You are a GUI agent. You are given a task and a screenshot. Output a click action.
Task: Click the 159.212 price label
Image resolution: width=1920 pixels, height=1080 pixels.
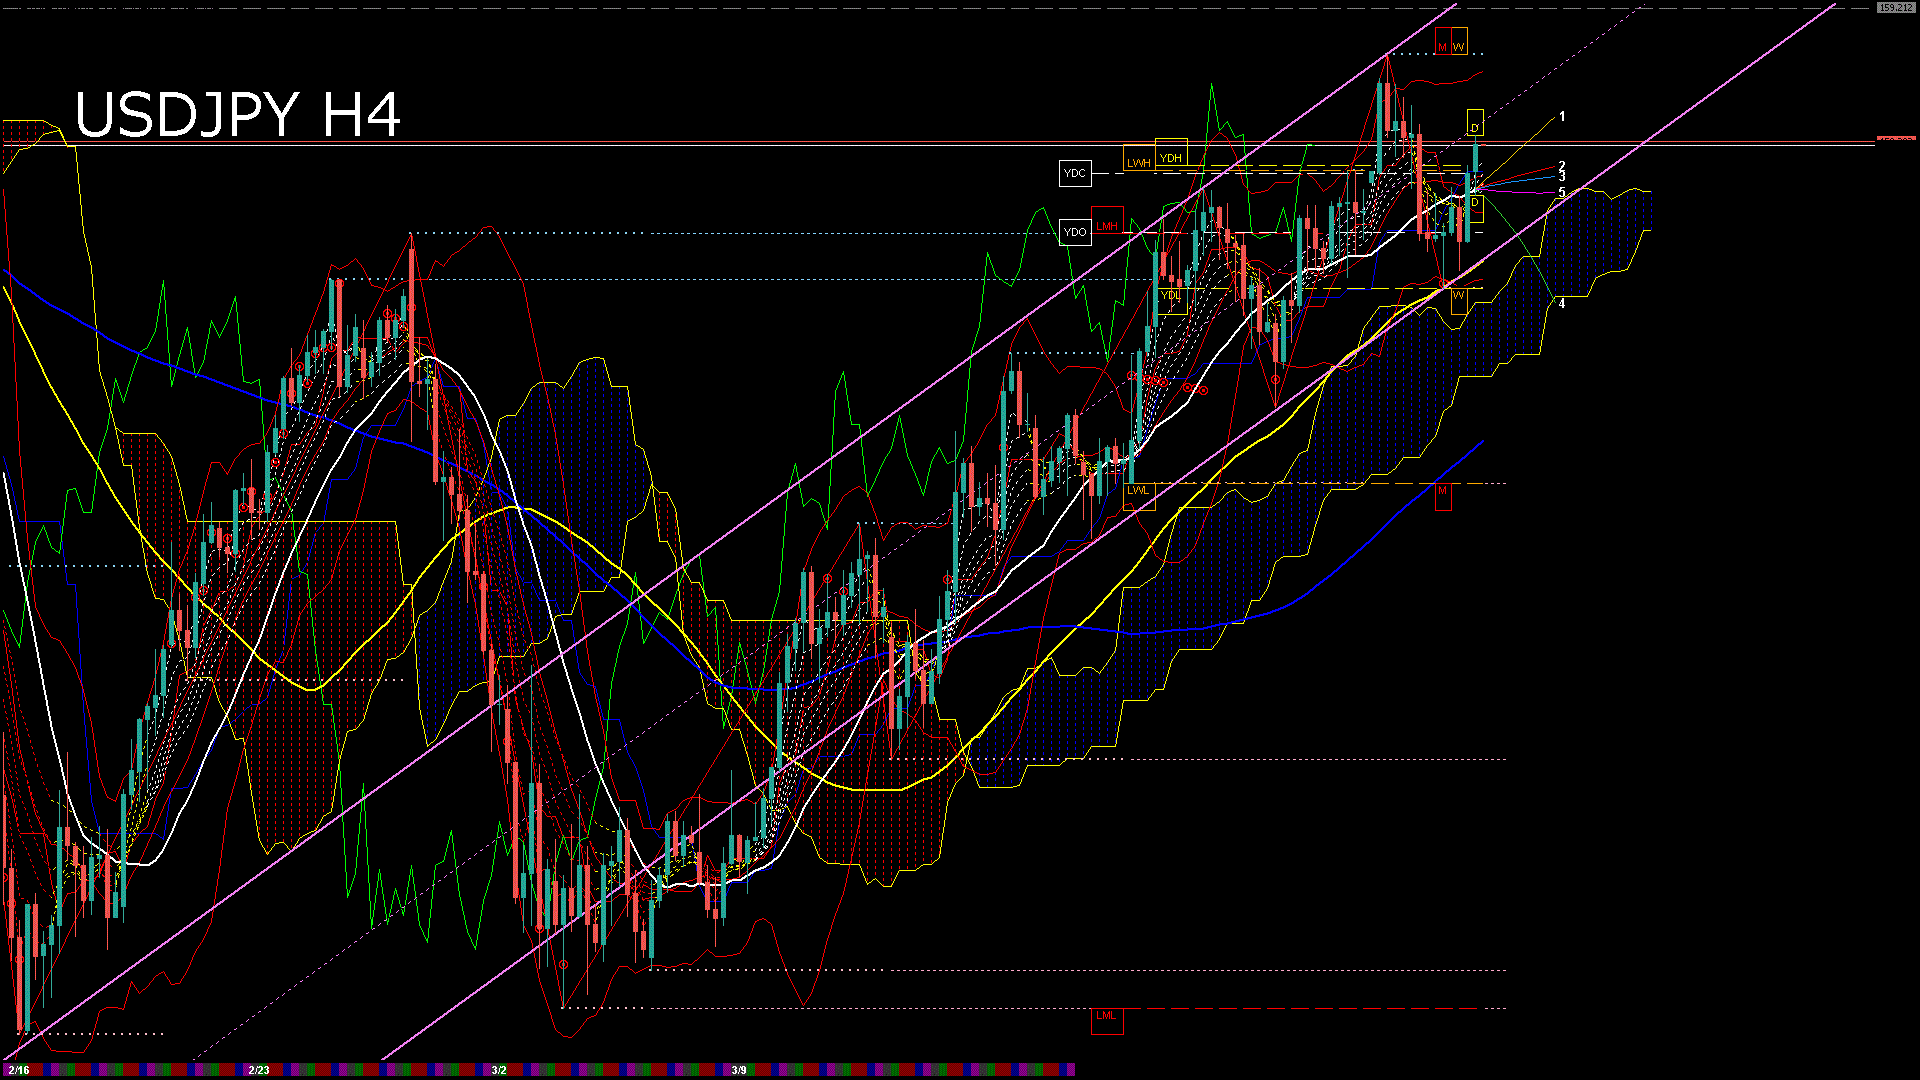[x=1895, y=7]
